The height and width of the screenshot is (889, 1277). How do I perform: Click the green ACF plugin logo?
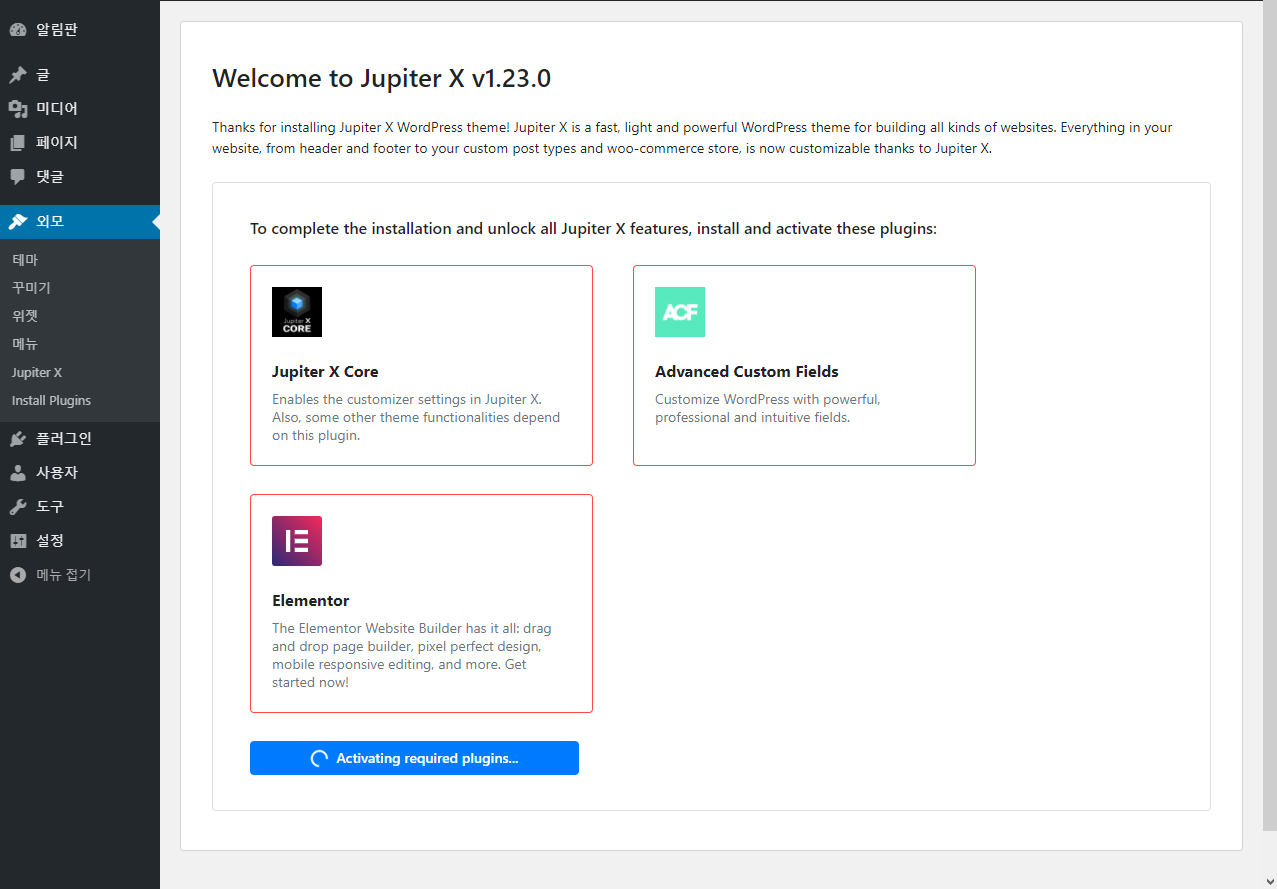pos(680,312)
